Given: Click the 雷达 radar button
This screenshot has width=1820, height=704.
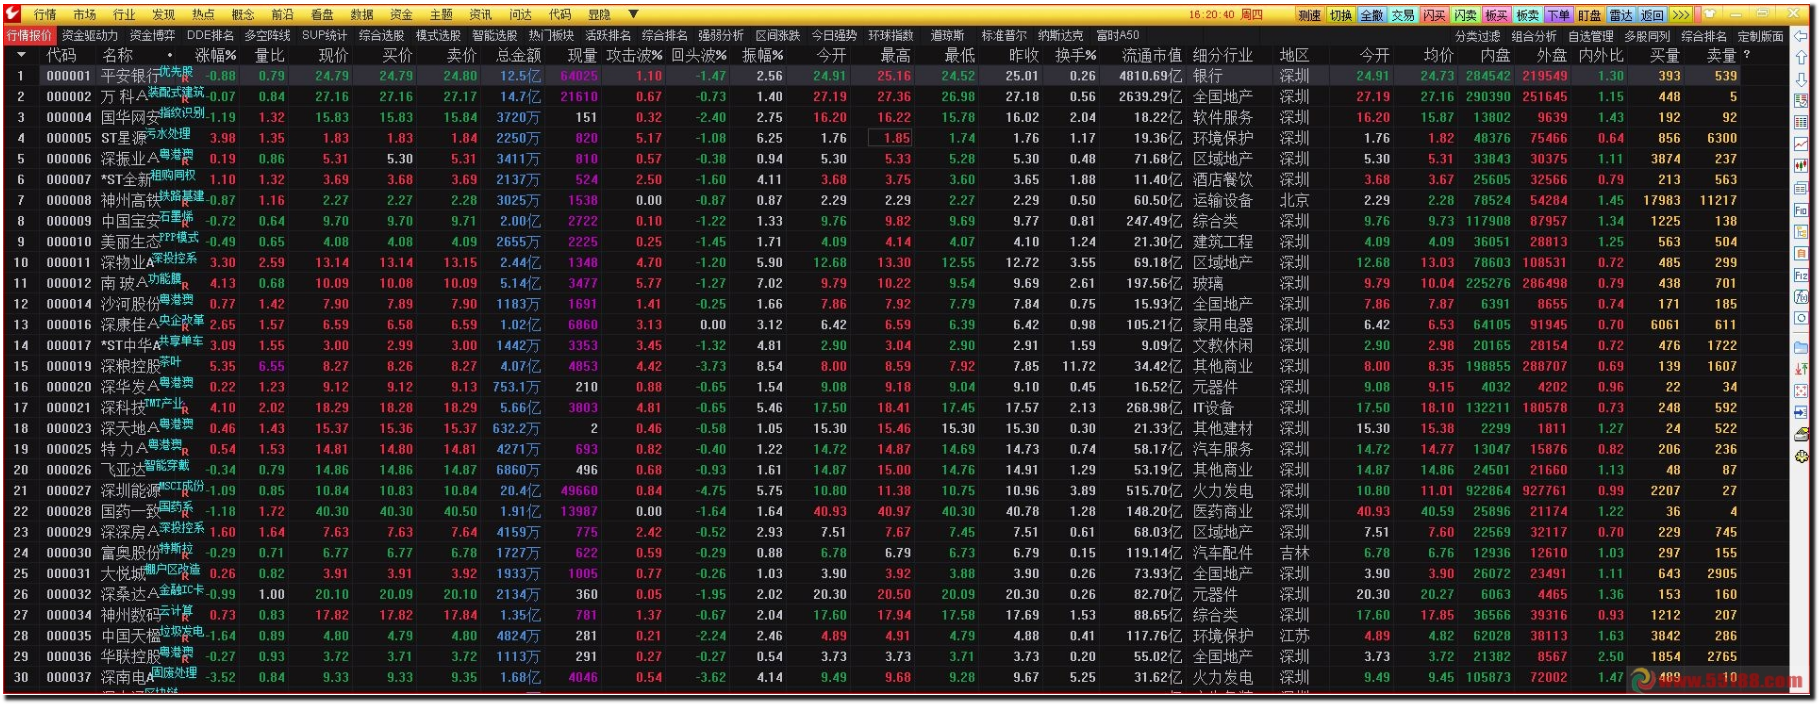Looking at the screenshot, I should pyautogui.click(x=1621, y=15).
